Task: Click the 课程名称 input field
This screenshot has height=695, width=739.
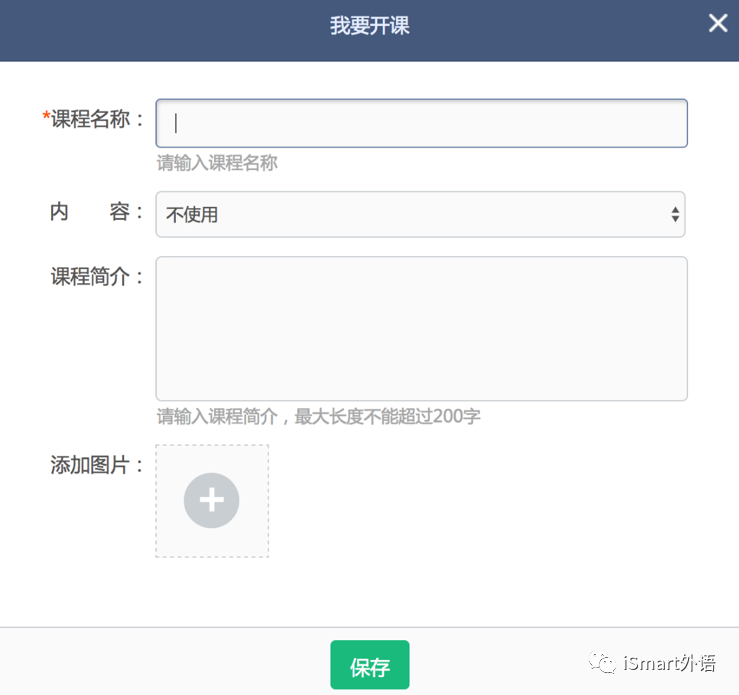Action: point(421,123)
